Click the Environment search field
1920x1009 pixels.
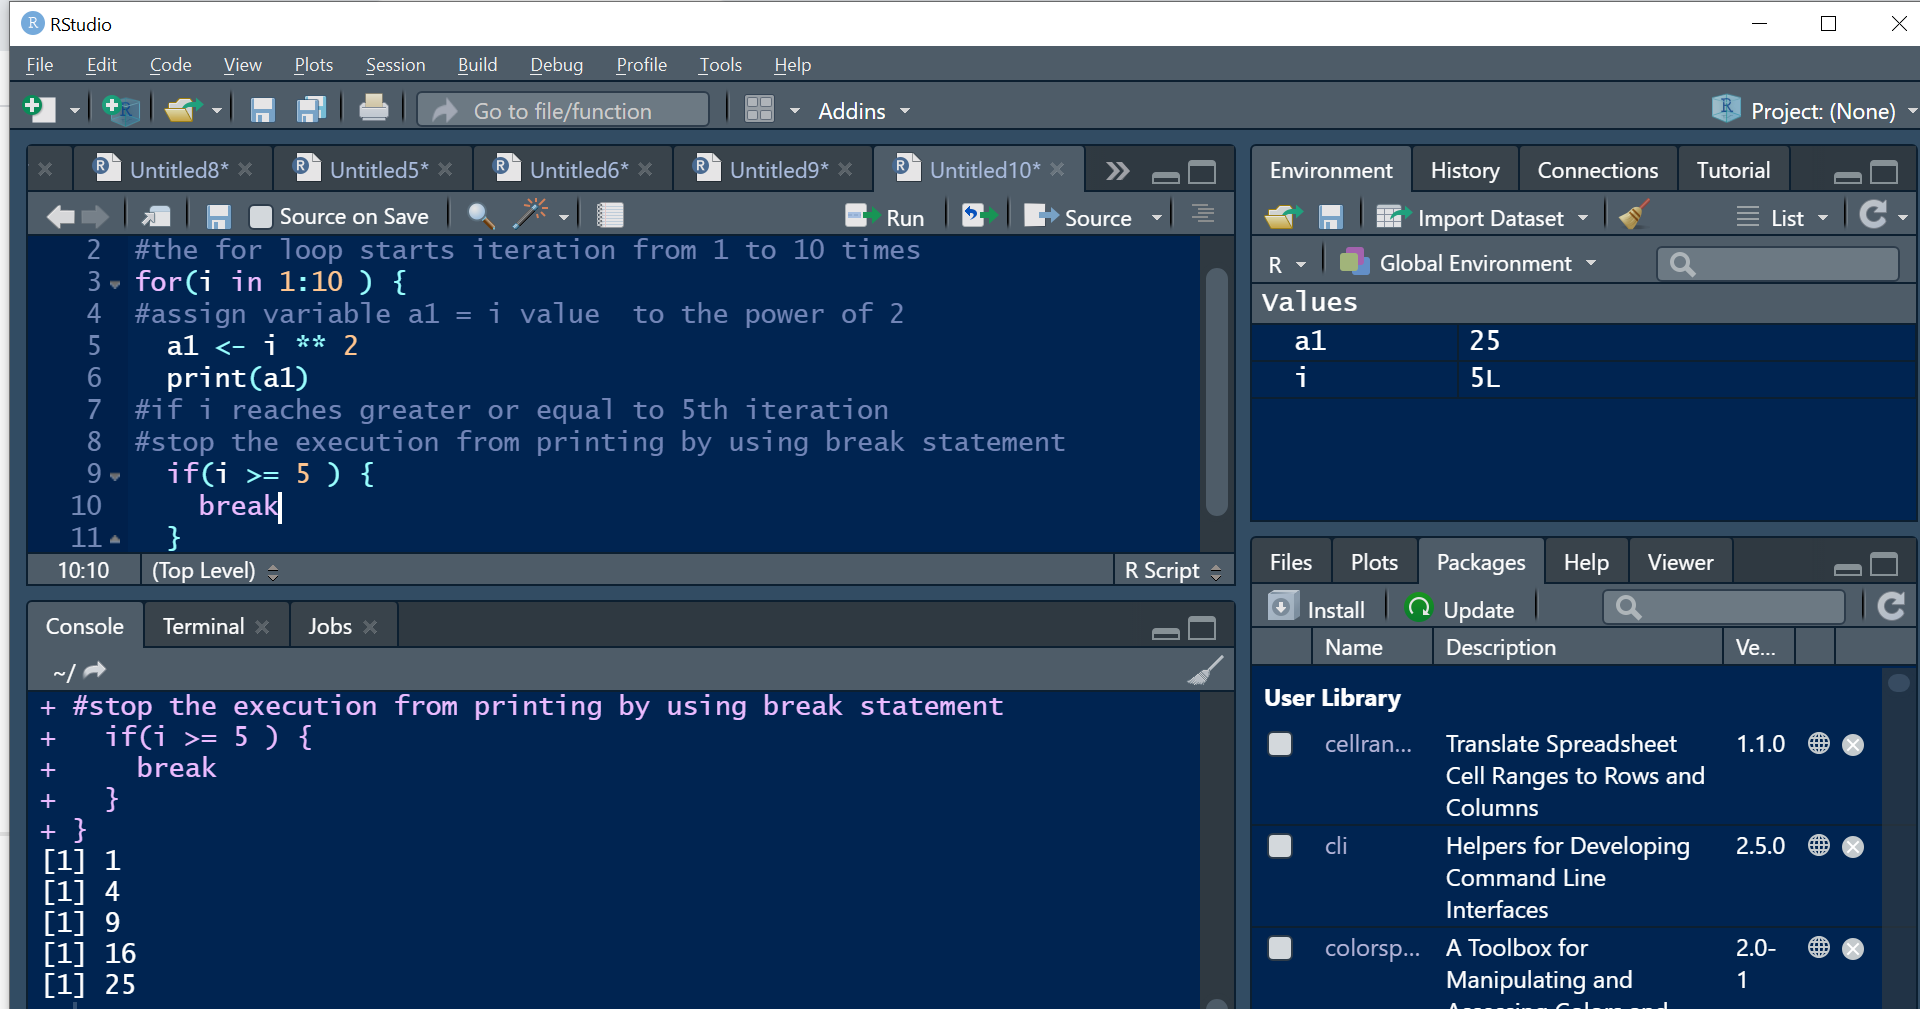(1778, 264)
